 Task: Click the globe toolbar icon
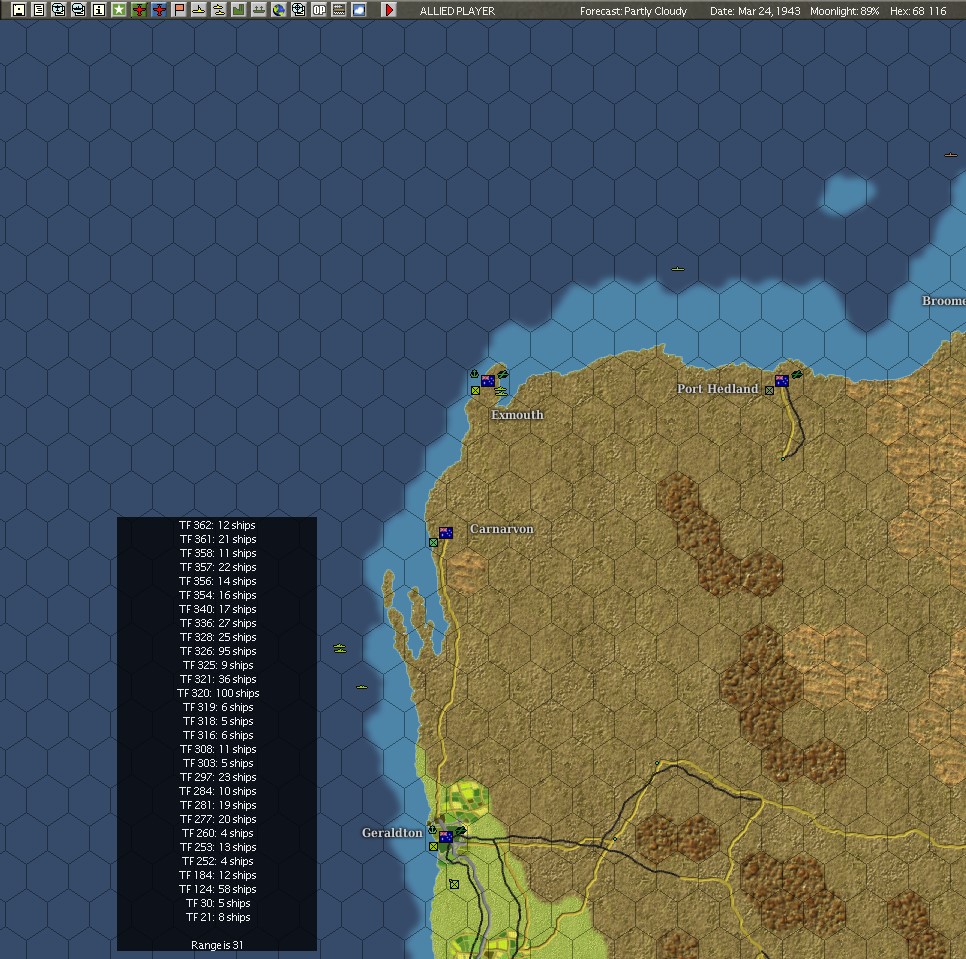[278, 10]
